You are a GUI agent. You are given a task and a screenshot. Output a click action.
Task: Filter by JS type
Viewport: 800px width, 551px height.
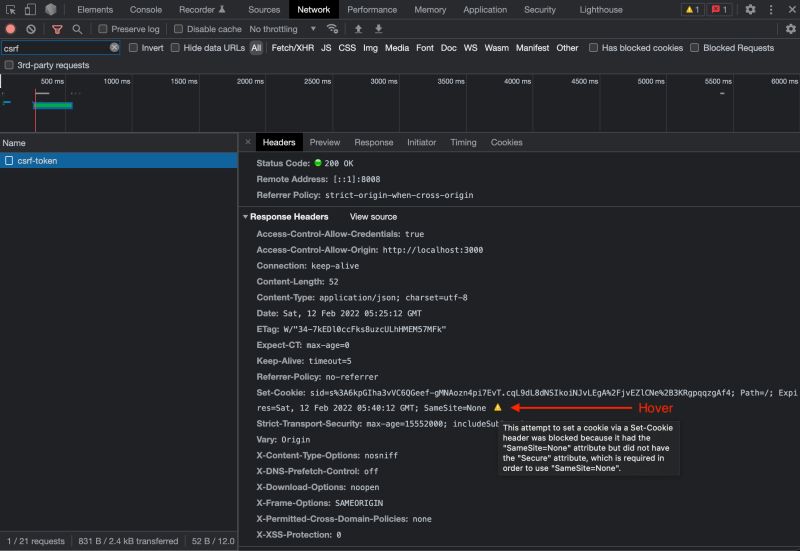pos(326,48)
